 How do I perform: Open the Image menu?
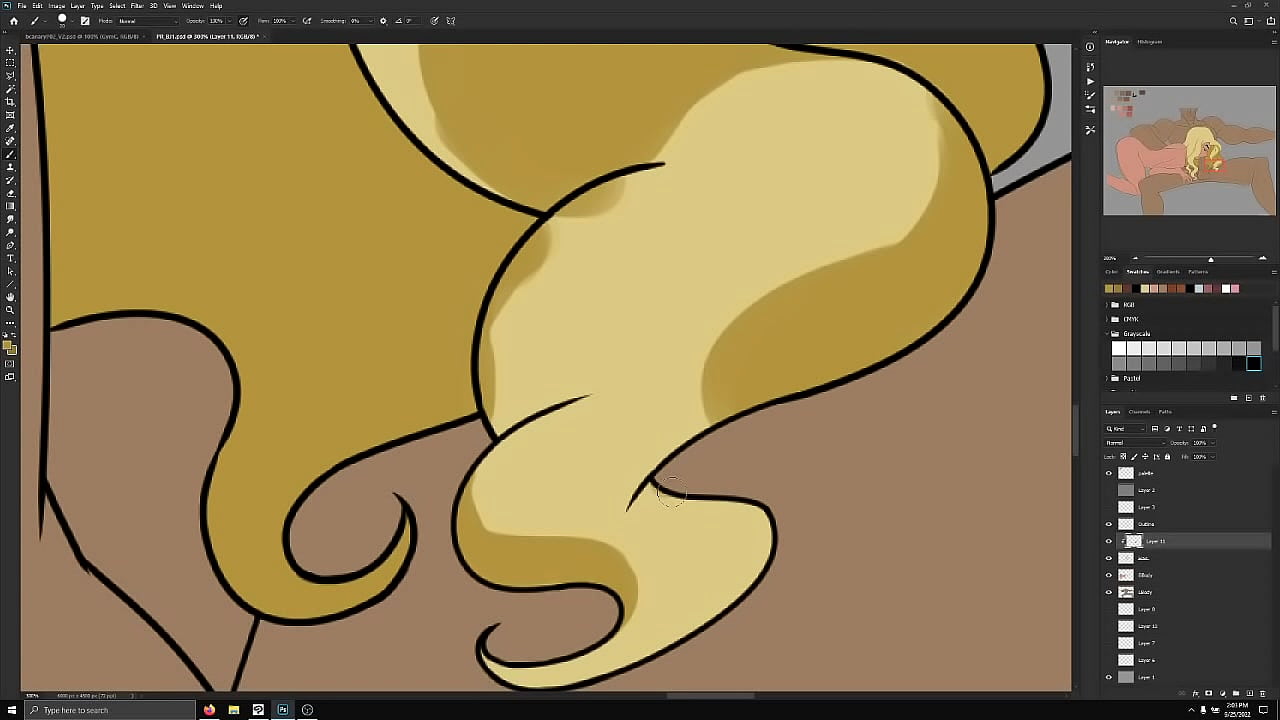tap(57, 6)
